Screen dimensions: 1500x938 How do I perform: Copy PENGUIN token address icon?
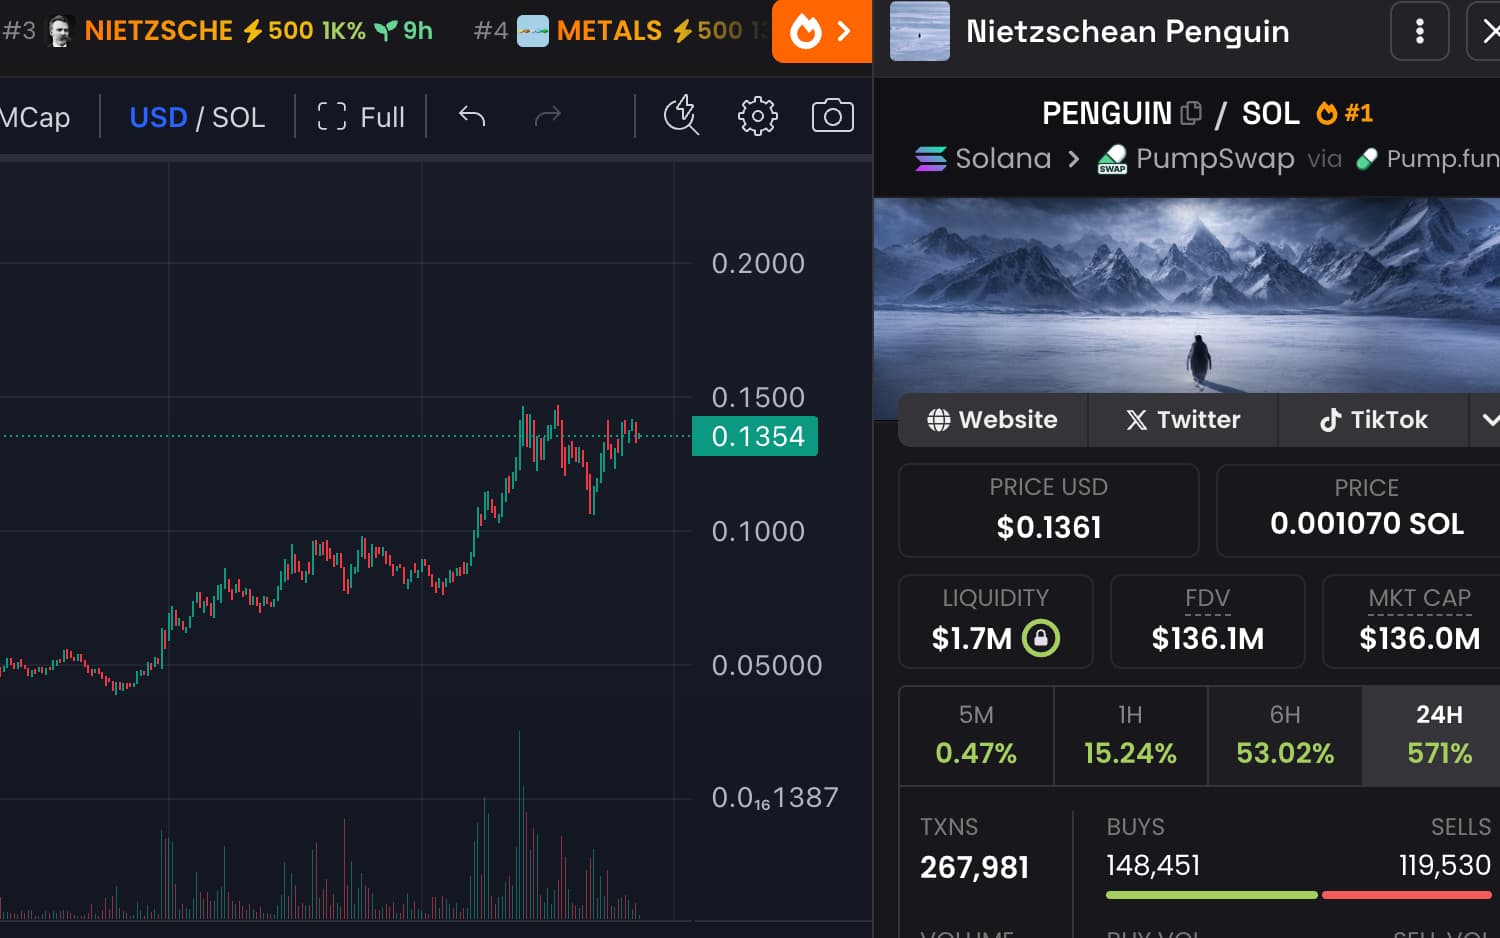[x=1190, y=113]
